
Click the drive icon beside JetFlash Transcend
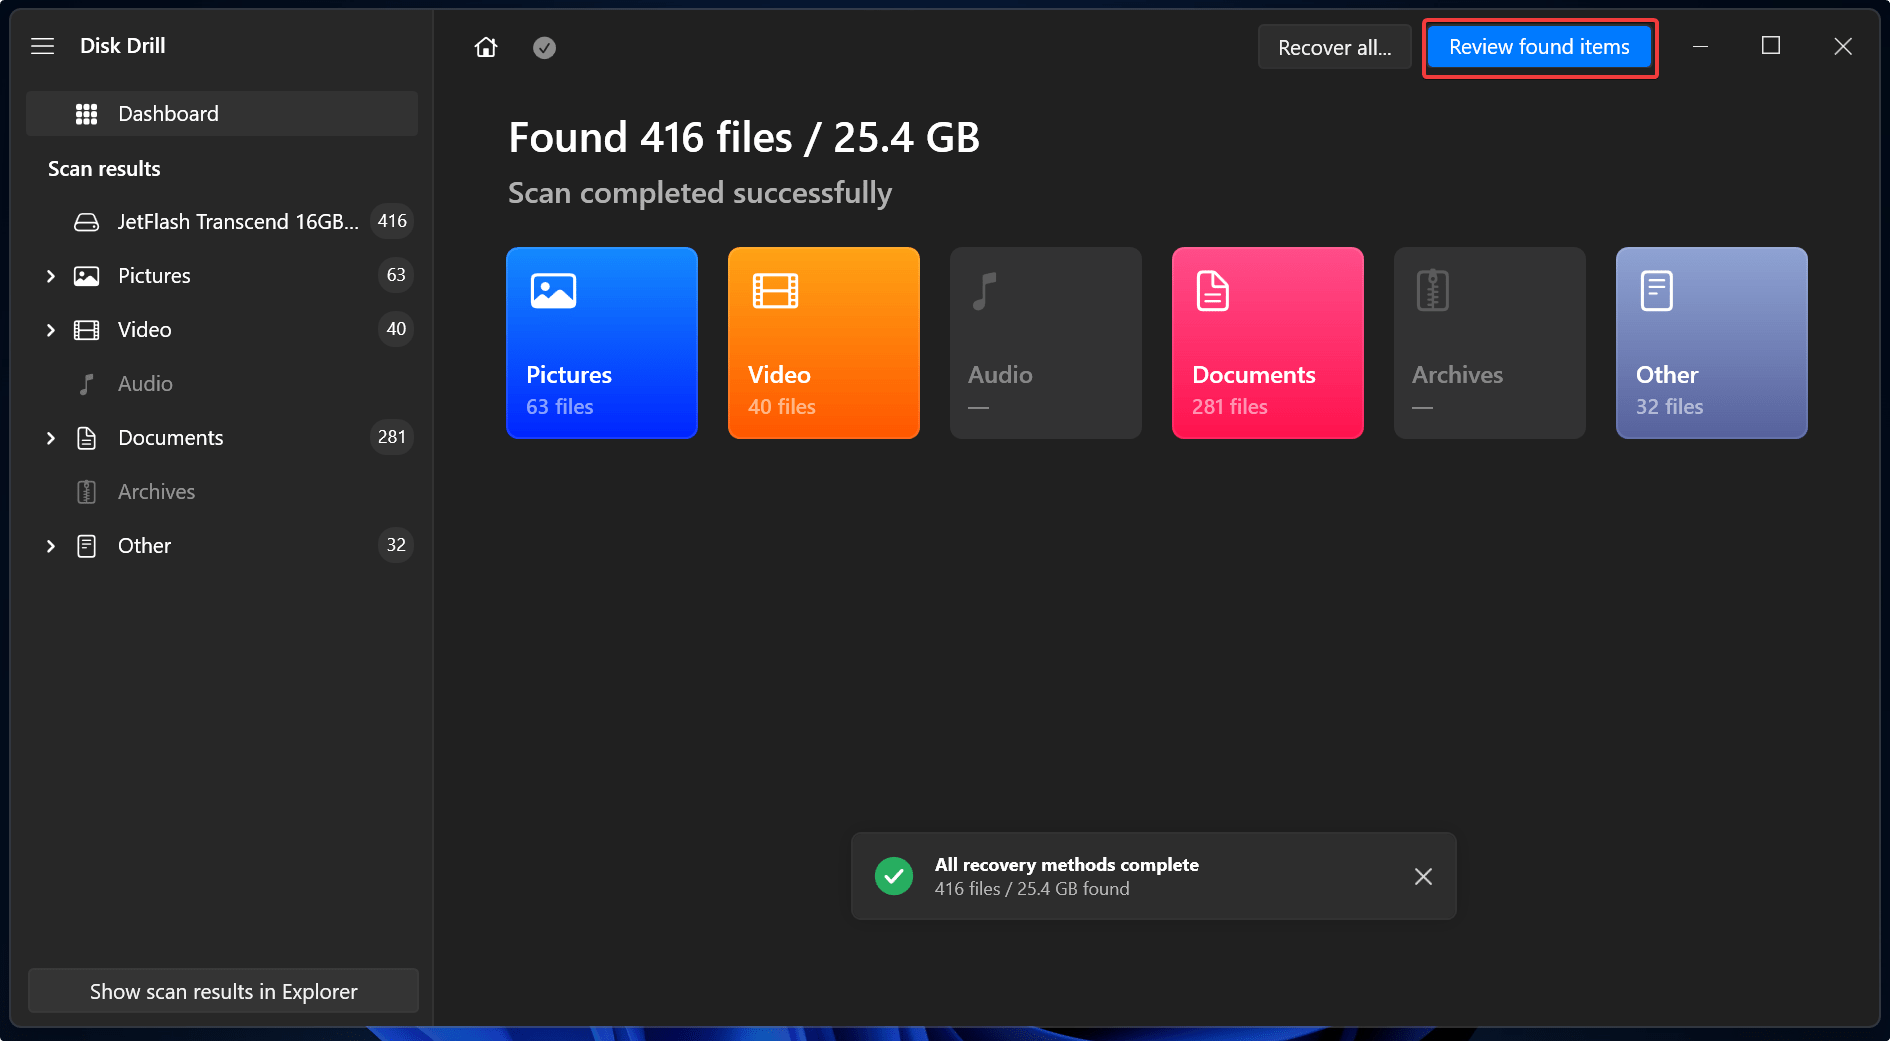pos(87,222)
